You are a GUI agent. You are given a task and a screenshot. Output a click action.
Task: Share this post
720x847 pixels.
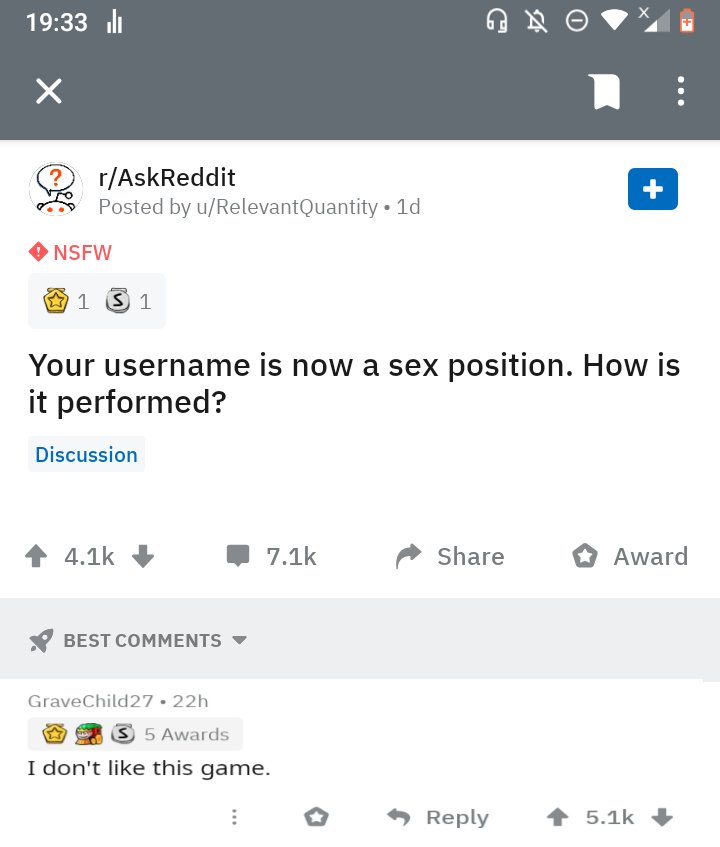pos(450,556)
